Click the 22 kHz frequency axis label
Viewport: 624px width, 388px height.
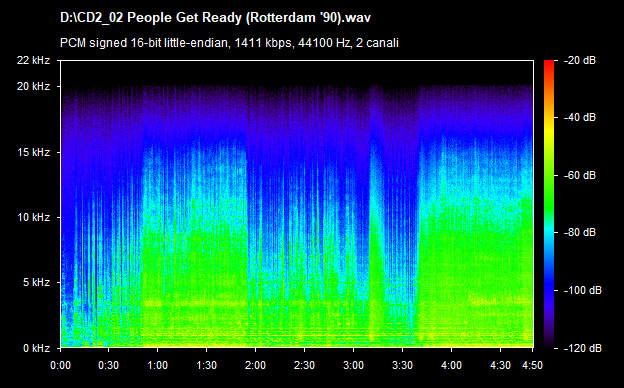click(33, 60)
